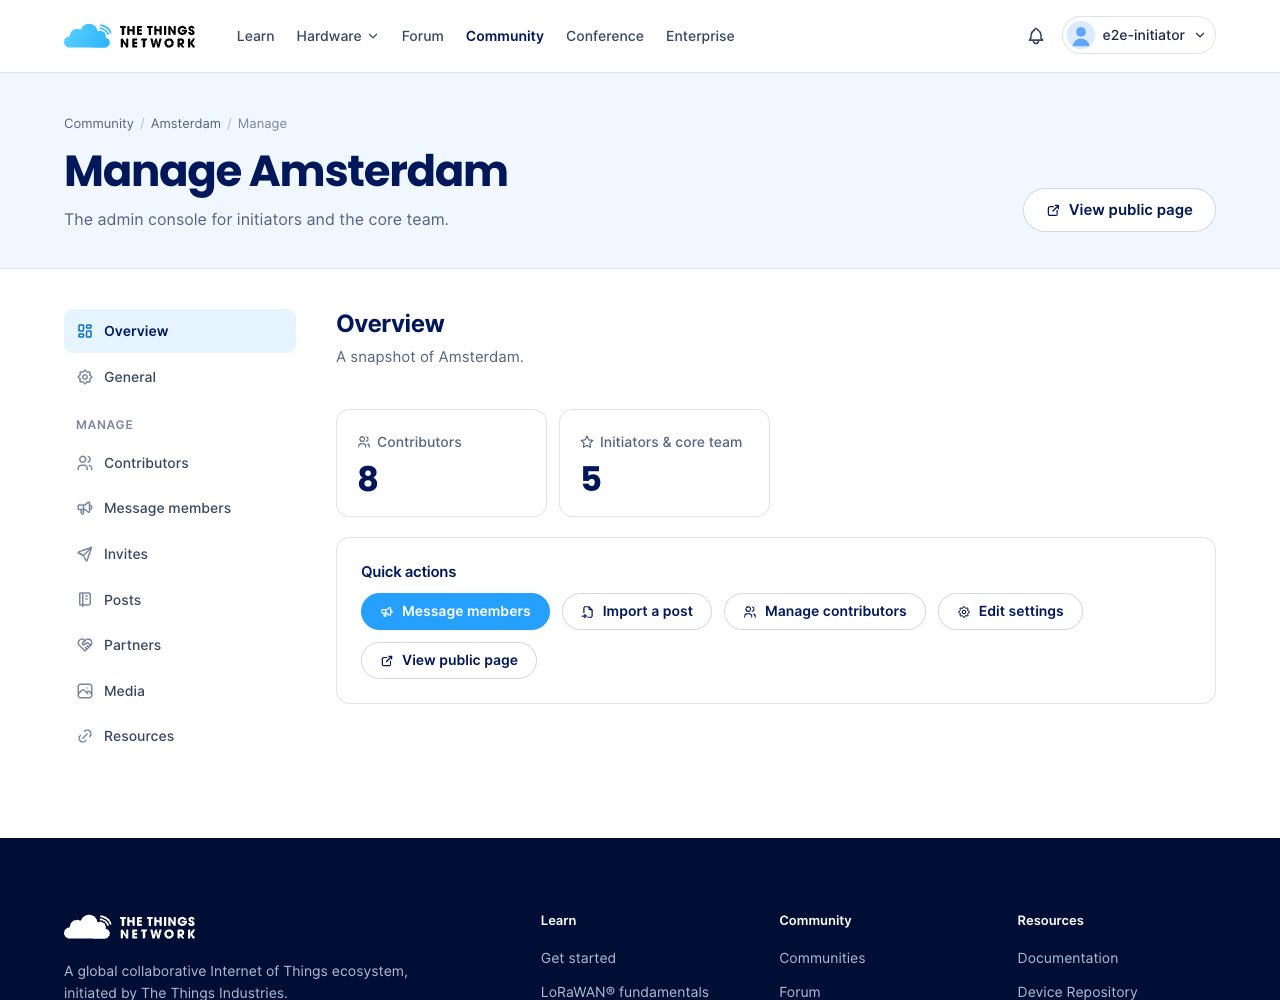Click the footer Communities link
The height and width of the screenshot is (1000, 1280).
(822, 958)
